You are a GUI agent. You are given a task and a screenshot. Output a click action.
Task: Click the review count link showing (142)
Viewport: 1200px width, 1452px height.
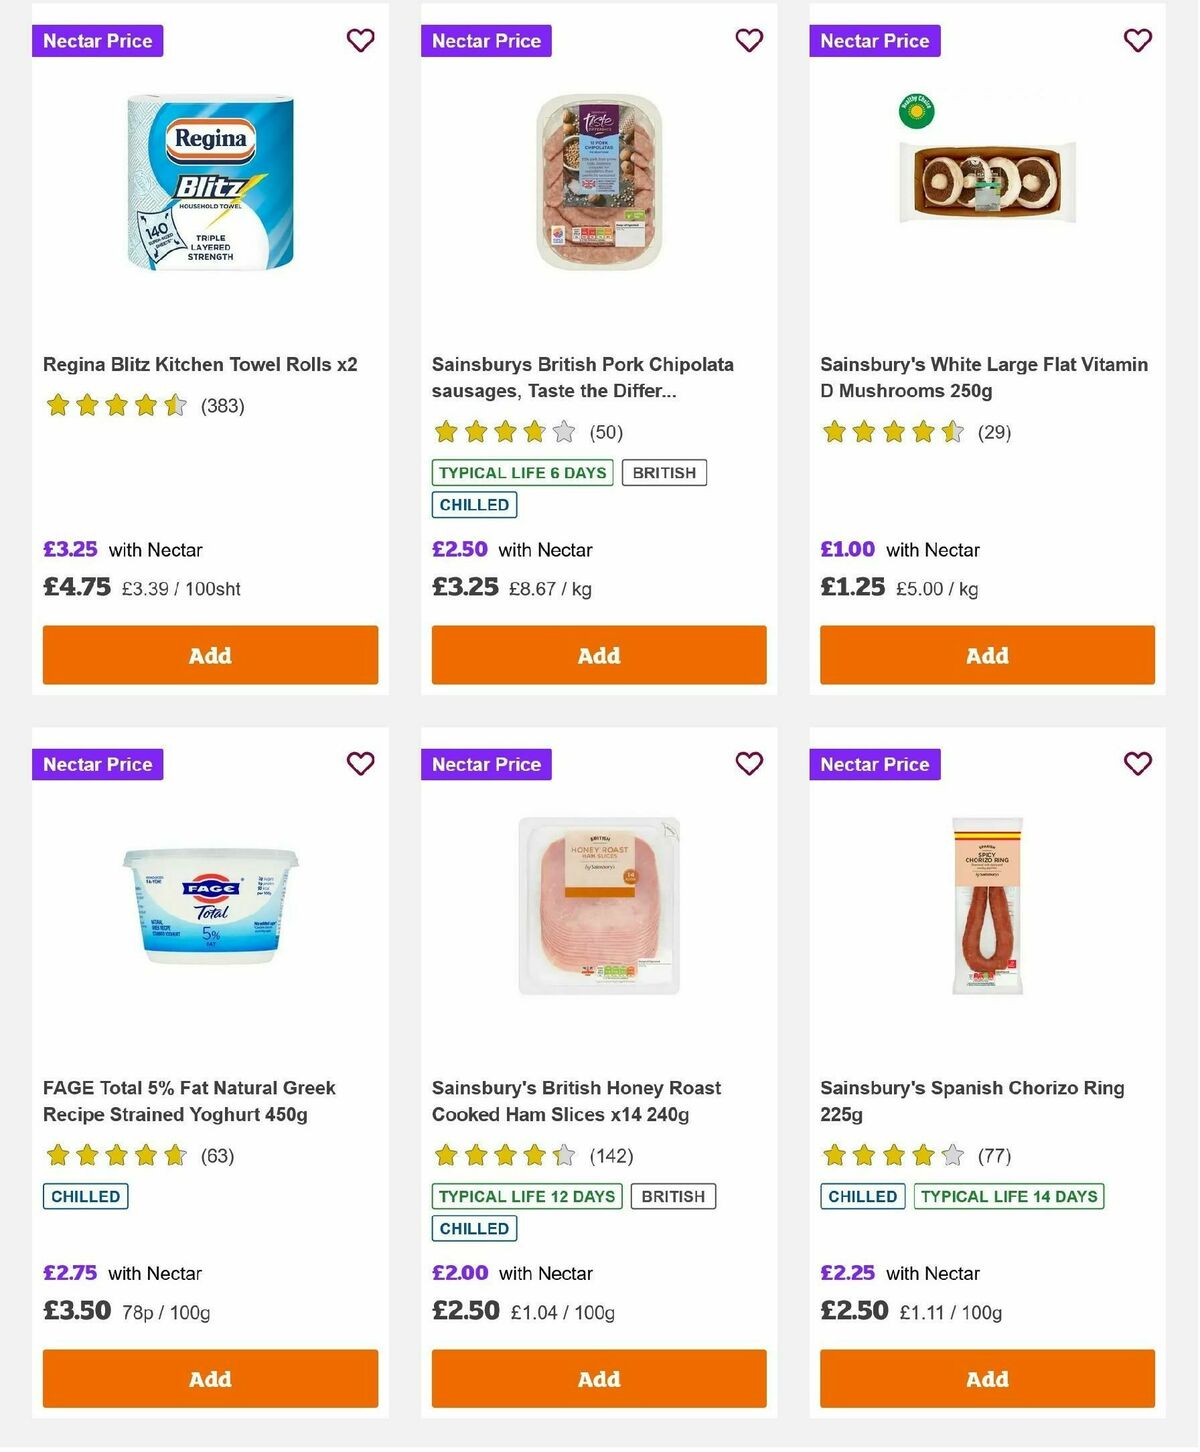pos(611,1156)
